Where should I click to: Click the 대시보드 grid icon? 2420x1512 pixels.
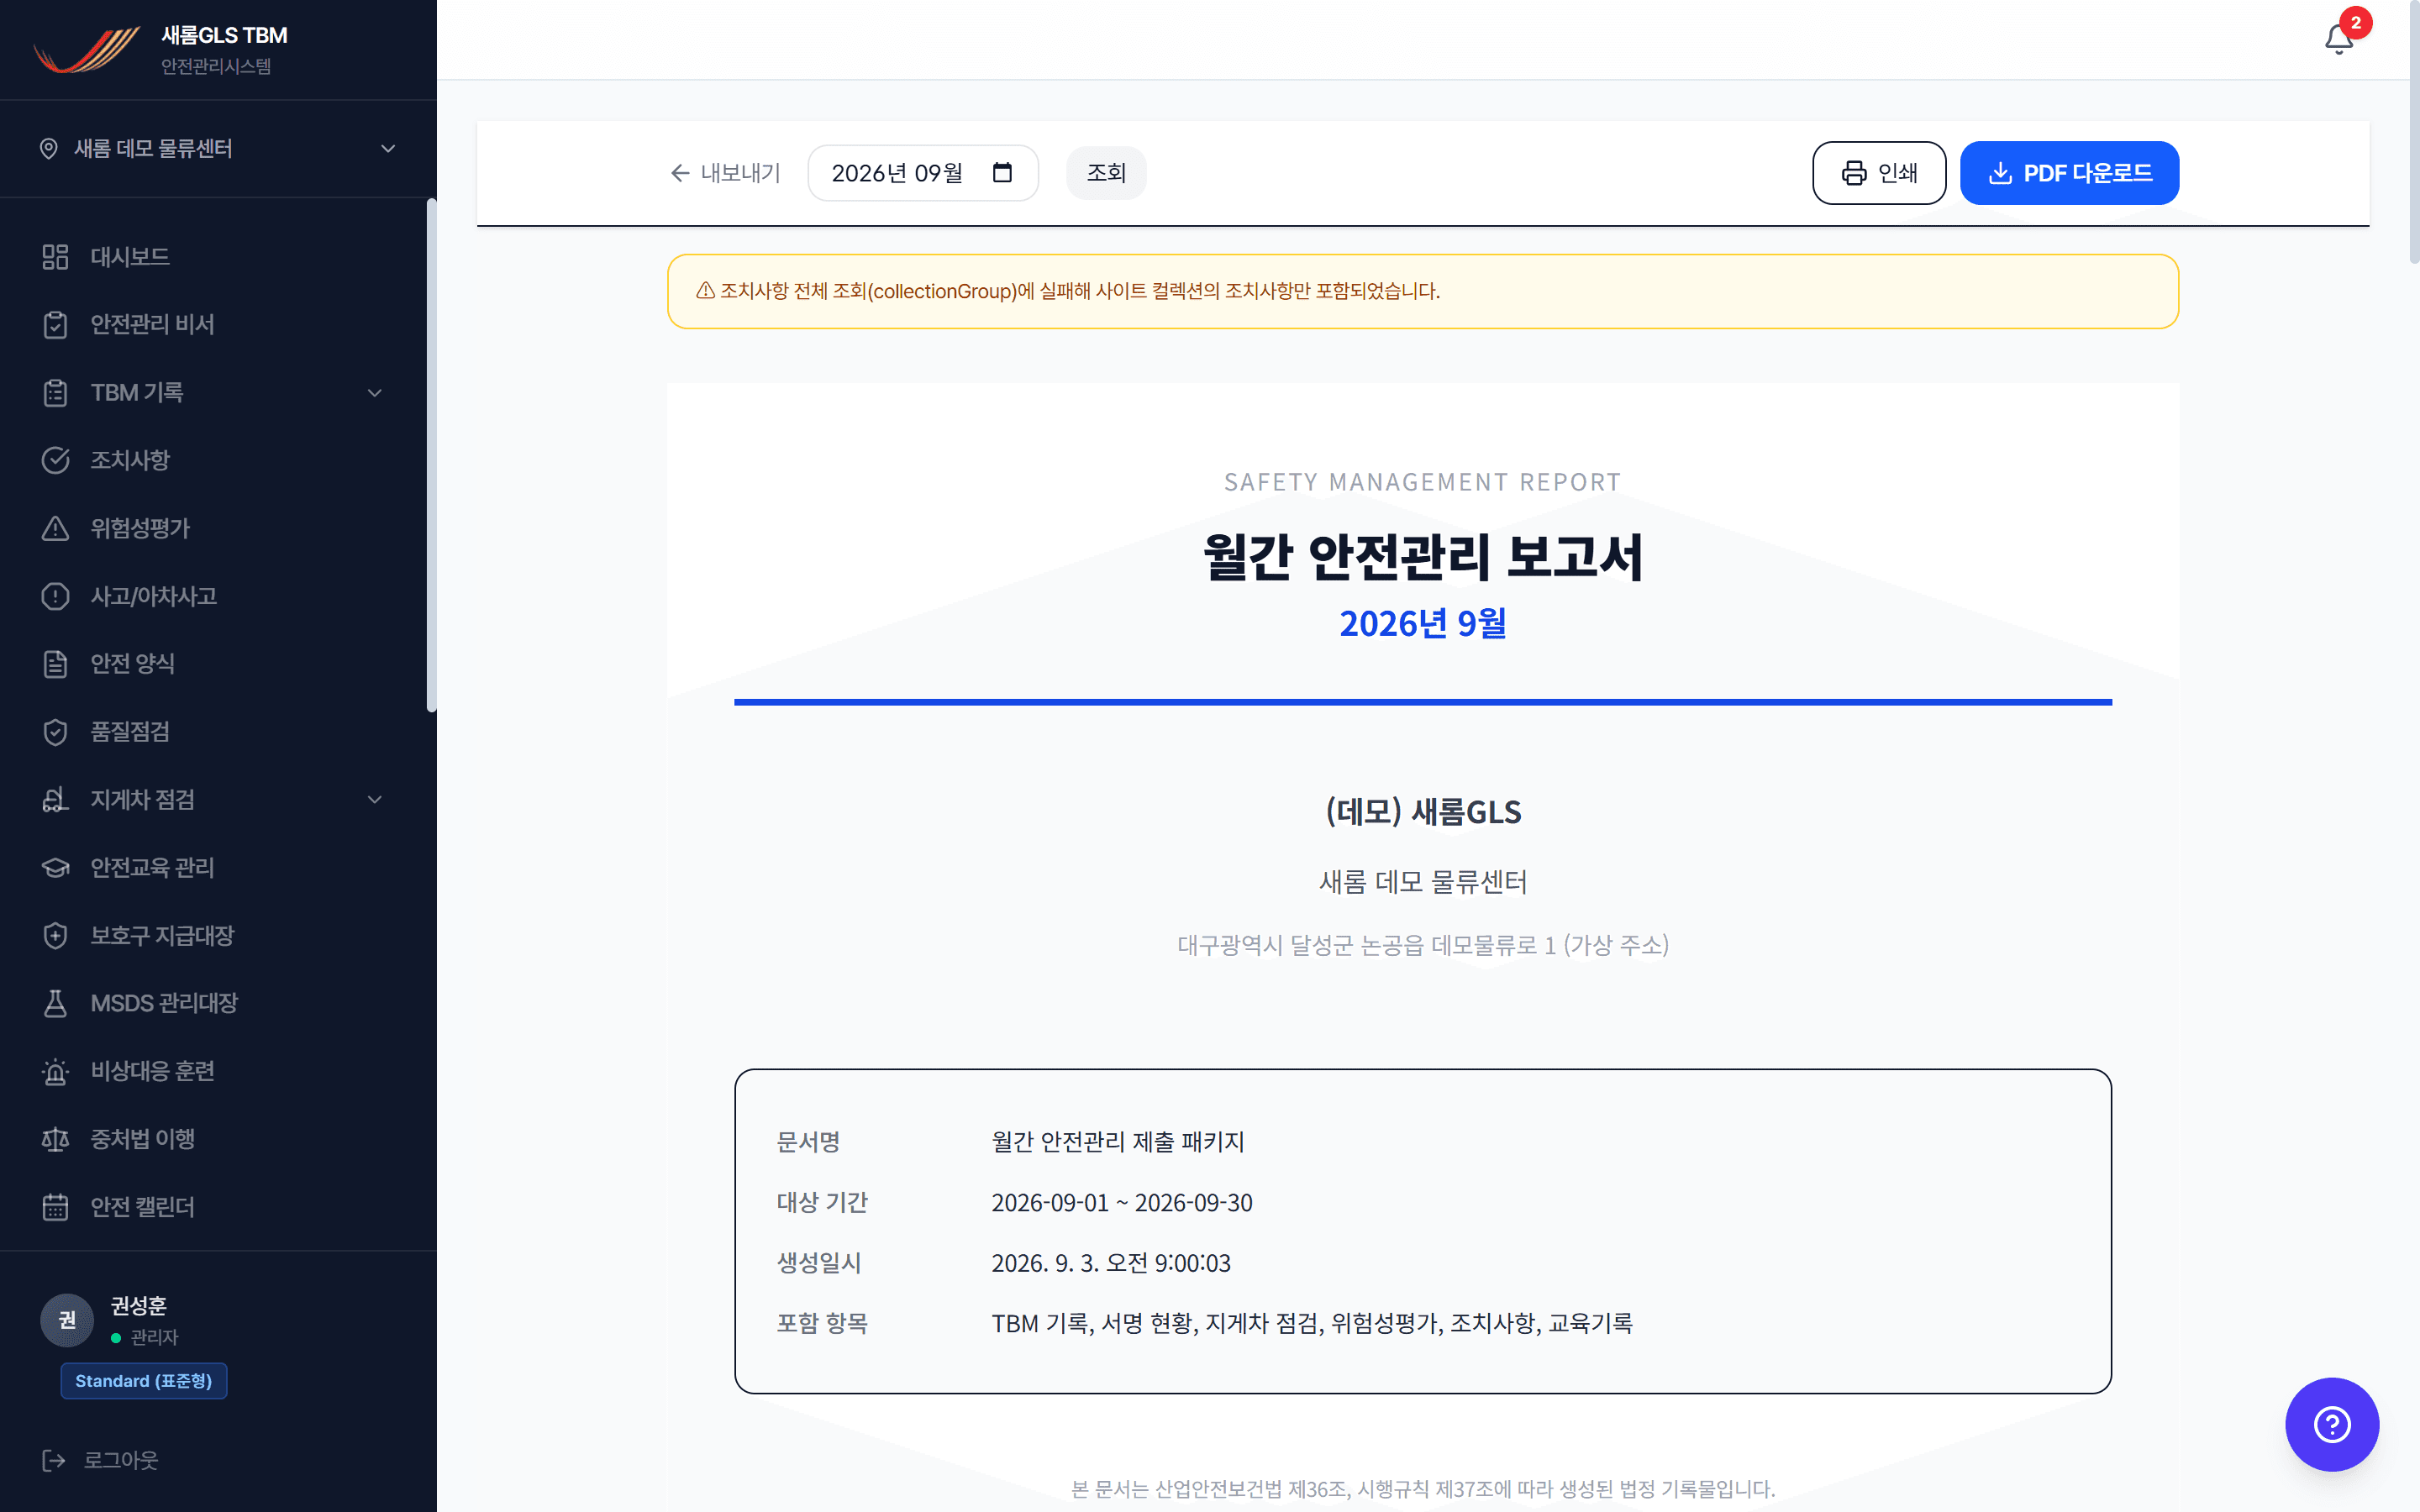(x=55, y=257)
